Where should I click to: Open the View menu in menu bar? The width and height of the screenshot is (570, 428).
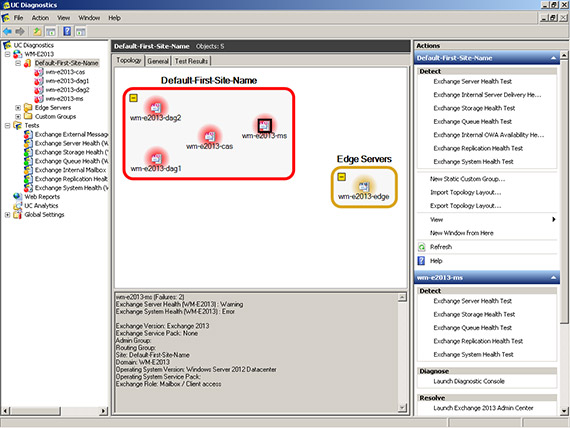[x=63, y=18]
